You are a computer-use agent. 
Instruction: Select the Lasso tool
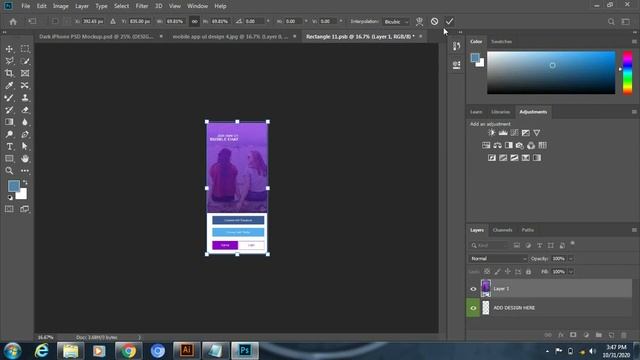click(9, 61)
